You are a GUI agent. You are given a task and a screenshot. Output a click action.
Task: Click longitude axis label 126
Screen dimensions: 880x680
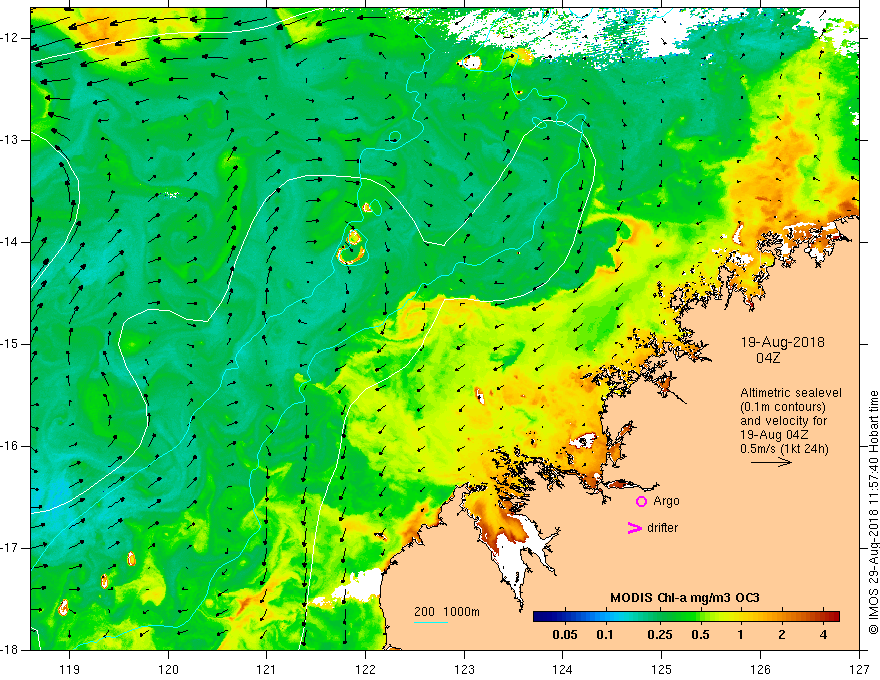760,669
